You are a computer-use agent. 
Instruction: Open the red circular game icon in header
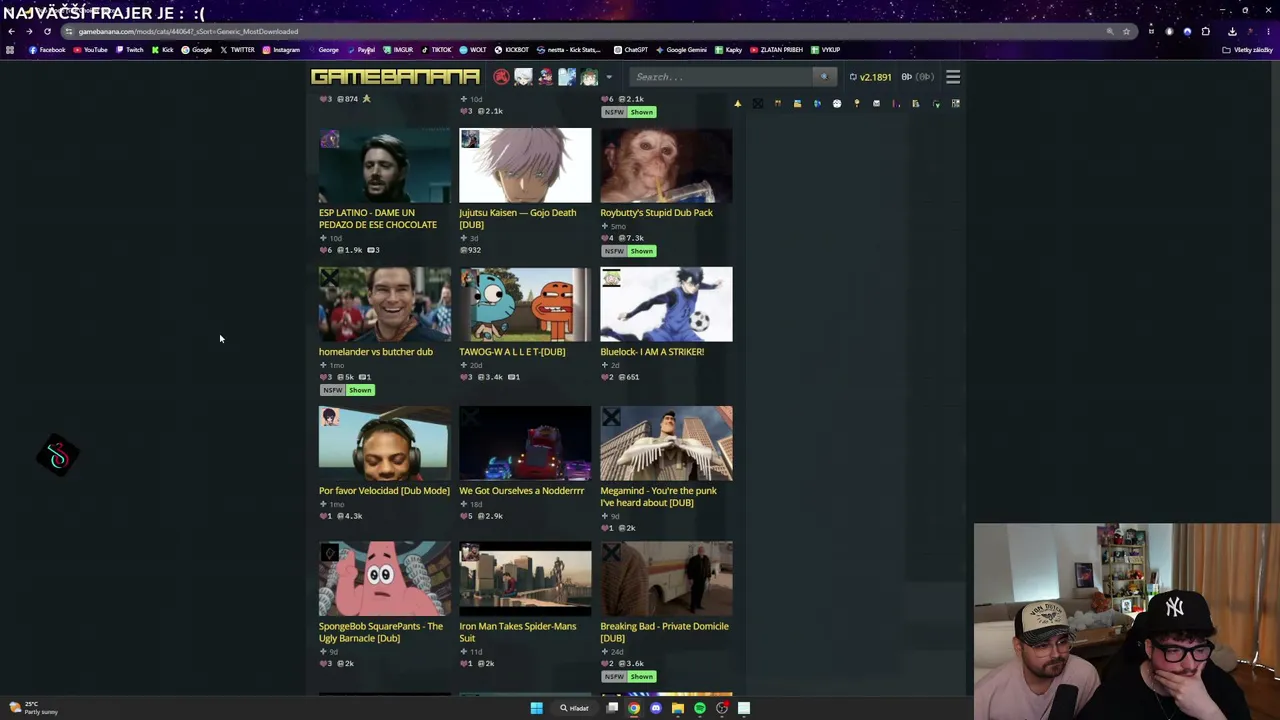[501, 77]
